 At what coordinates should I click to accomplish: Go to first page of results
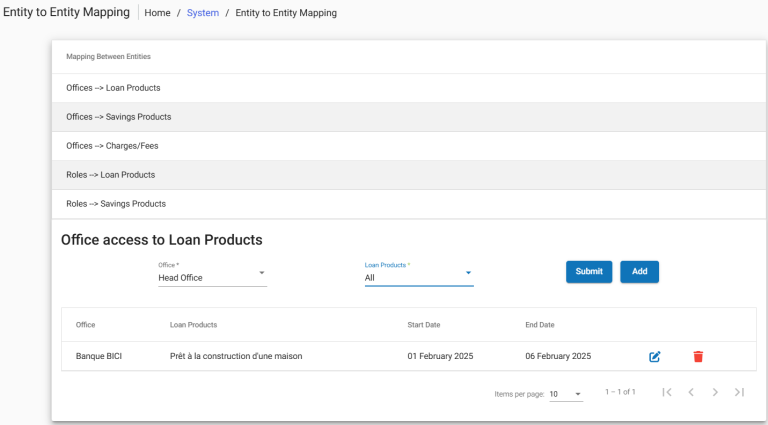tap(667, 392)
